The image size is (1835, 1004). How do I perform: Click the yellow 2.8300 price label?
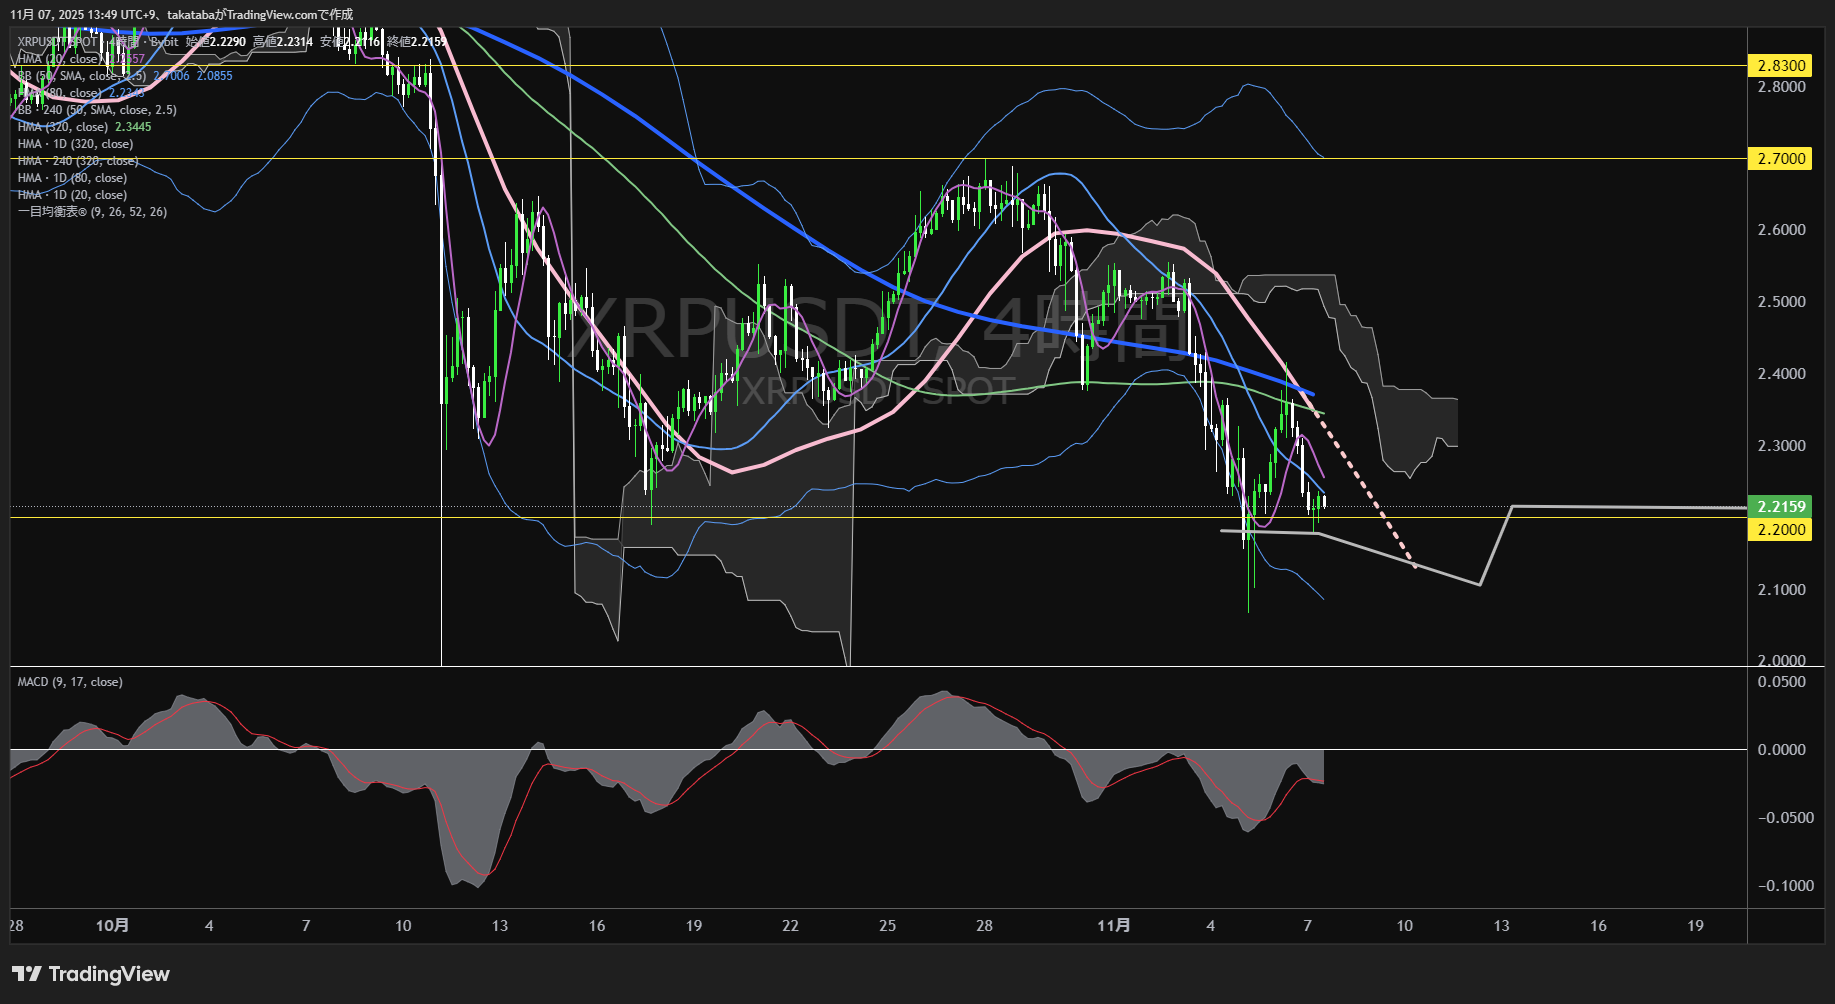(1780, 66)
